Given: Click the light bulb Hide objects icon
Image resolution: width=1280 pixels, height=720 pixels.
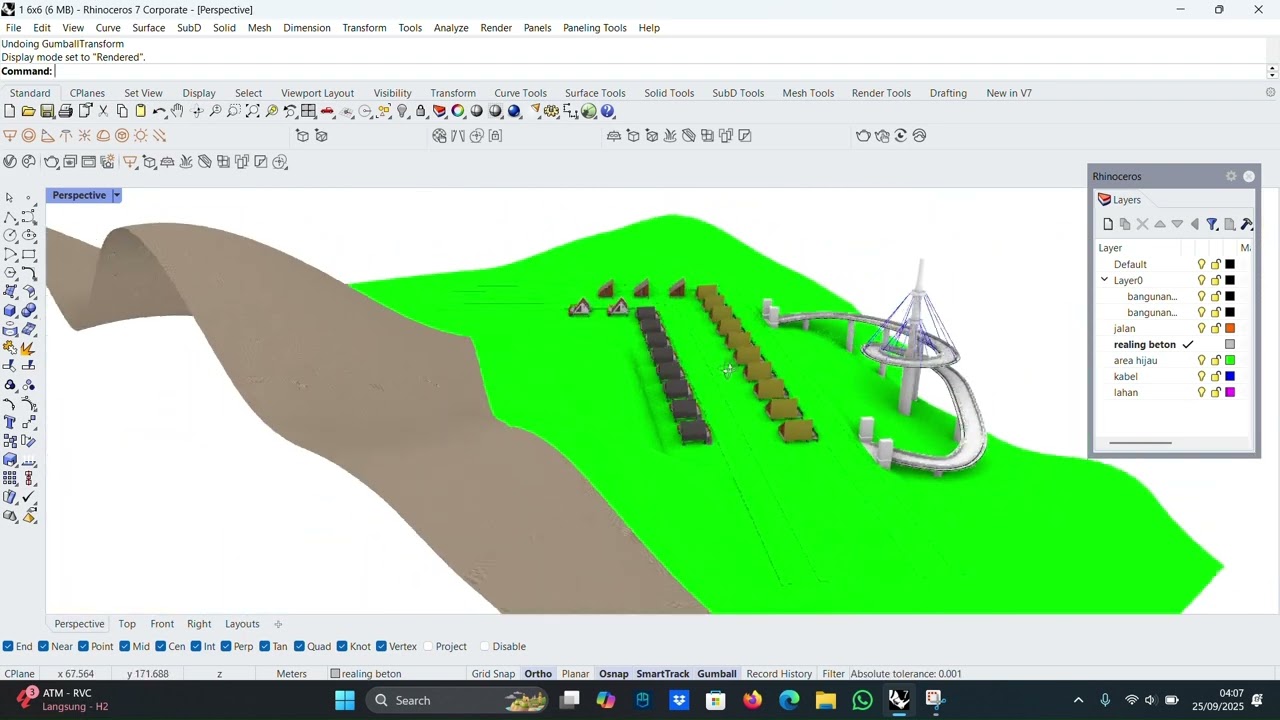Looking at the screenshot, I should (x=402, y=111).
